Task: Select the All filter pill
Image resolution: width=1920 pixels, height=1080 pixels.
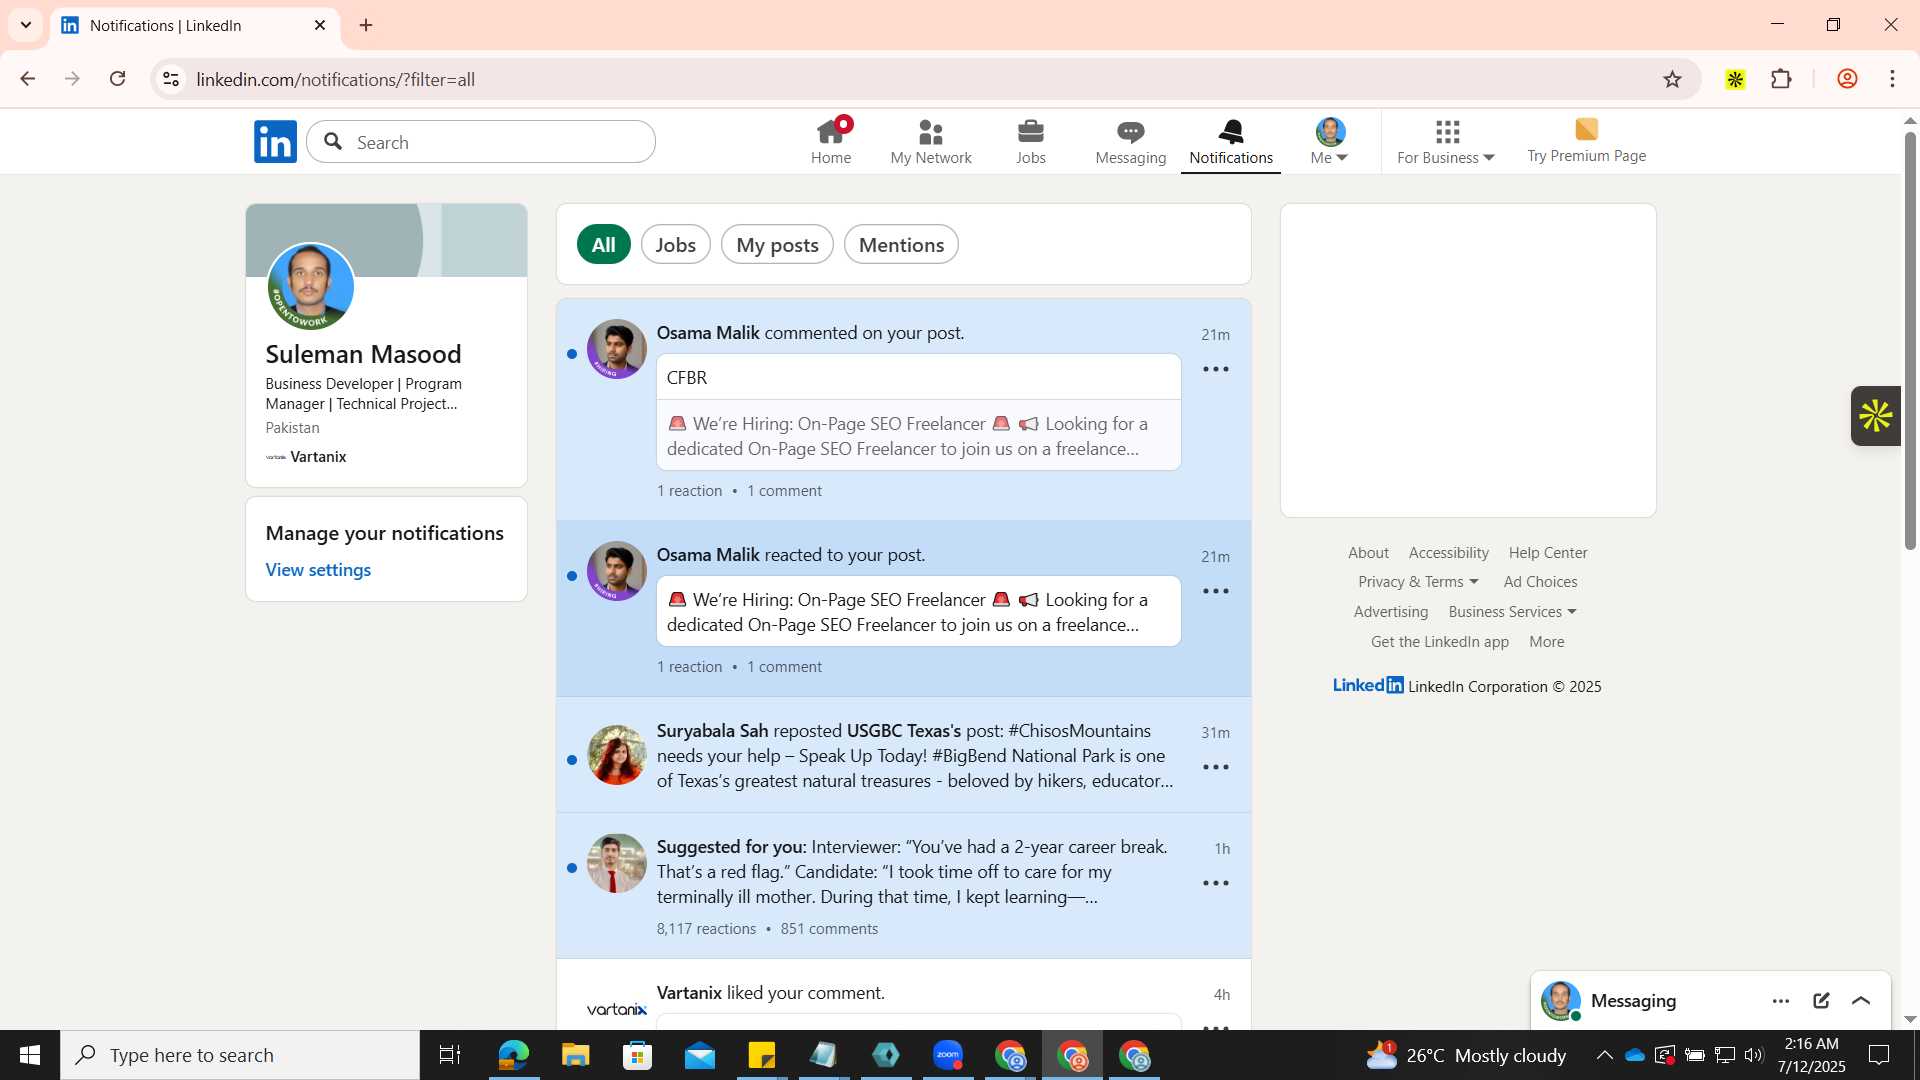Action: 604,245
